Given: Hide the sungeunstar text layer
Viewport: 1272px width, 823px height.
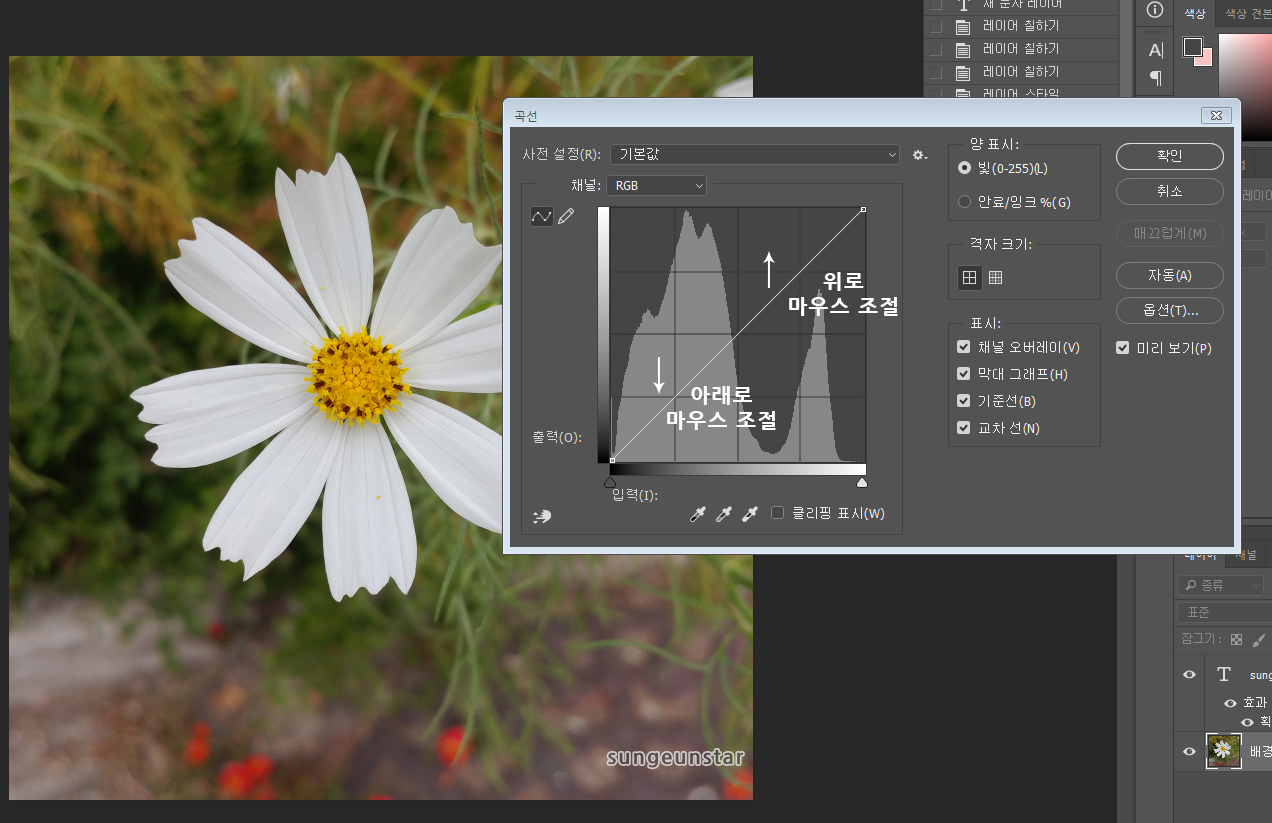Looking at the screenshot, I should [1189, 675].
